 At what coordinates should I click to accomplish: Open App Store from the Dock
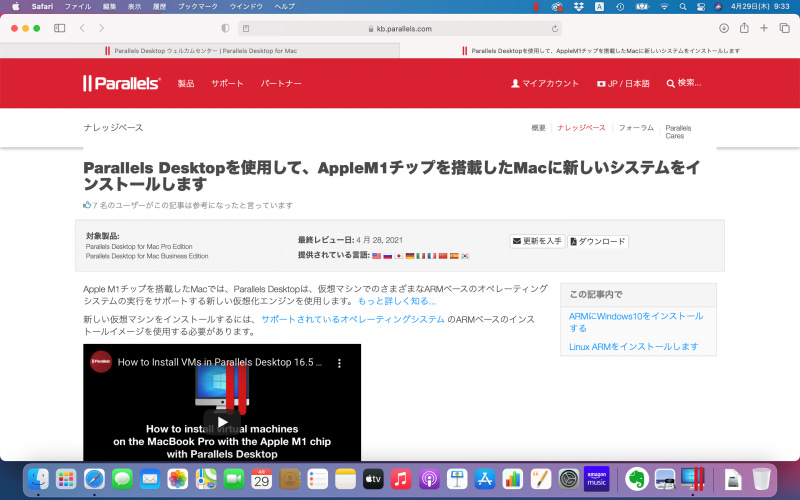[485, 479]
